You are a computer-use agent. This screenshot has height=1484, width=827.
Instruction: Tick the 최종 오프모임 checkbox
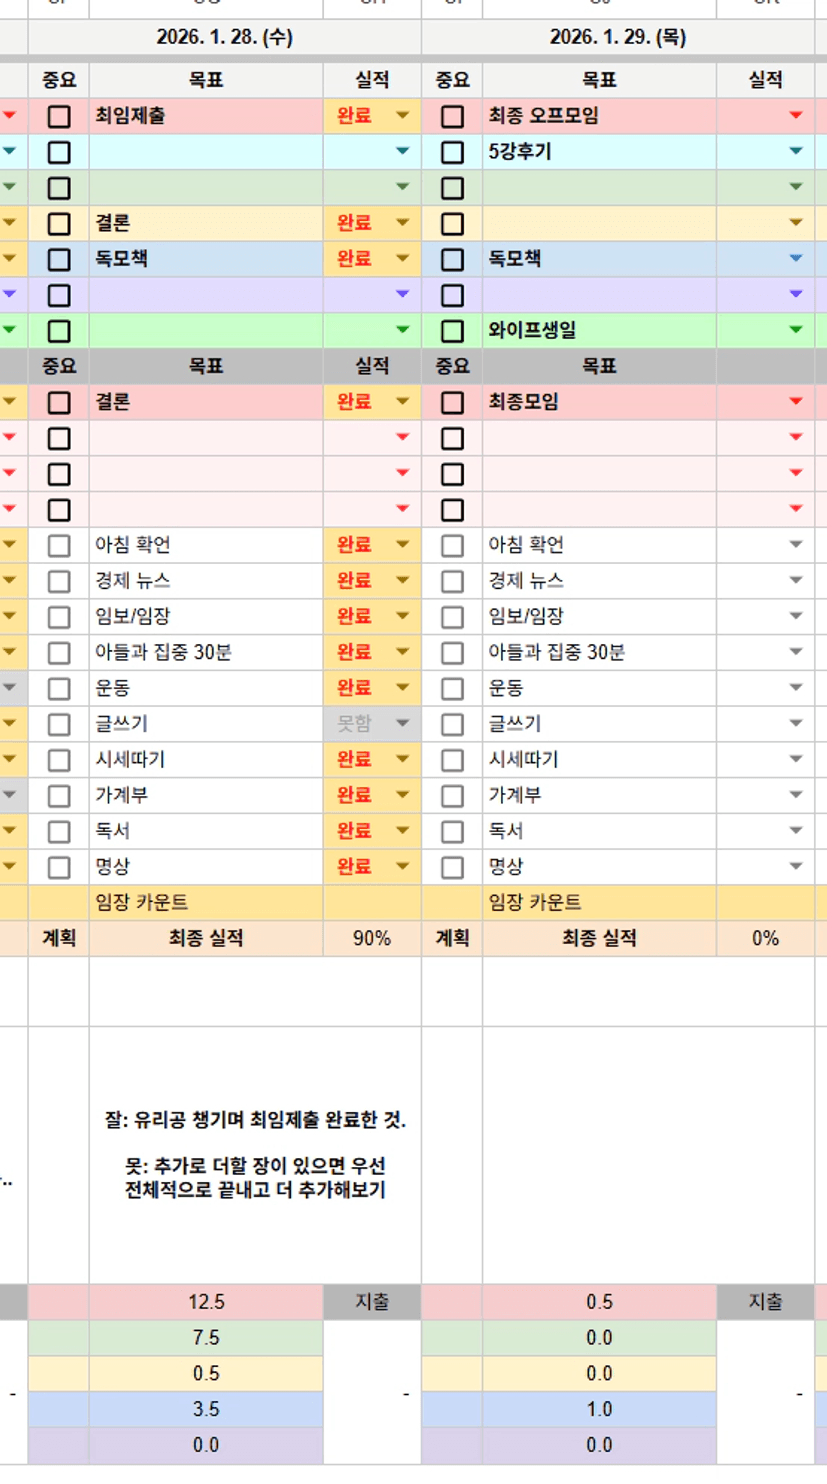452,116
